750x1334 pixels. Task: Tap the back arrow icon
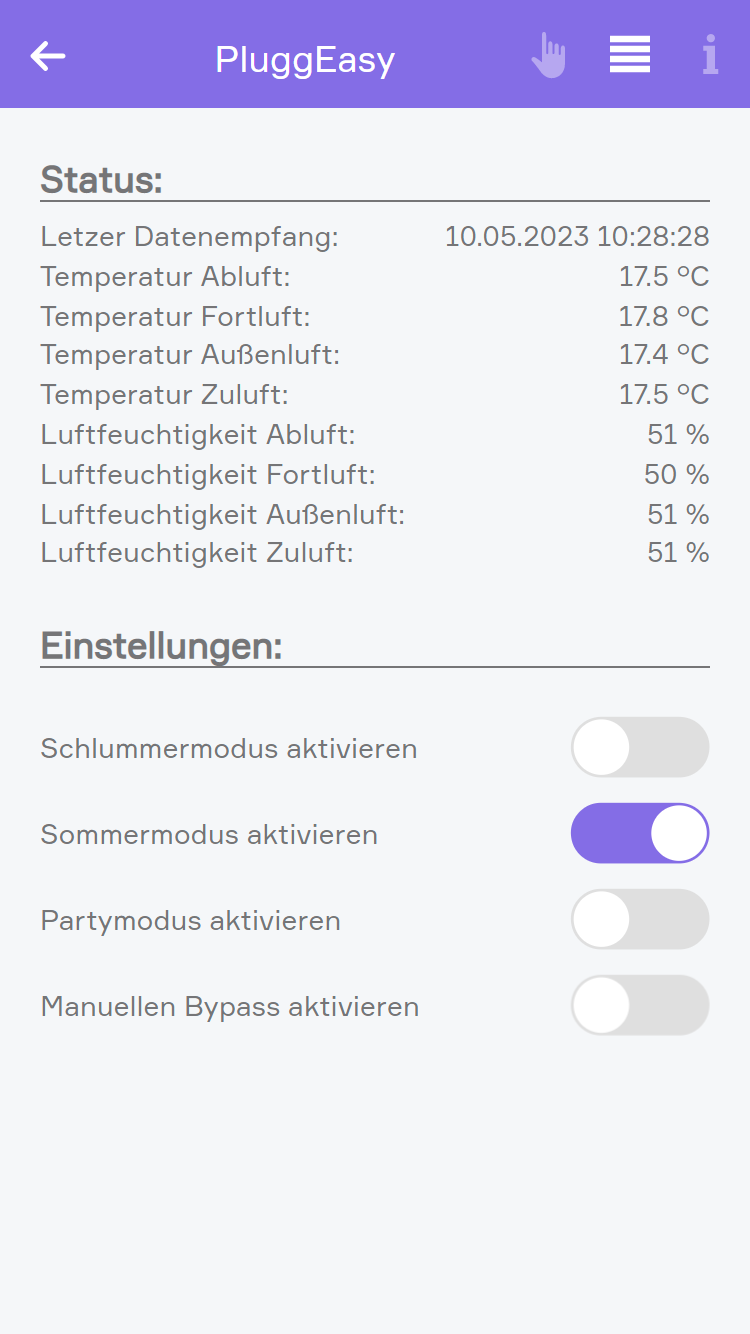pyautogui.click(x=48, y=56)
